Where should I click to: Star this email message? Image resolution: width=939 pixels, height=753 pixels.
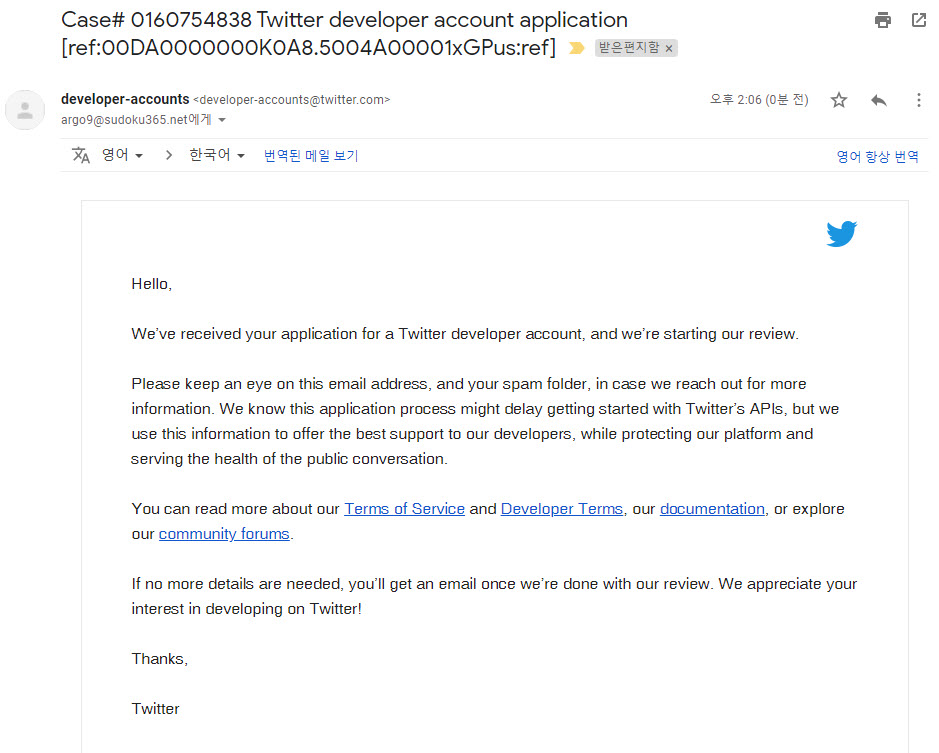[839, 100]
